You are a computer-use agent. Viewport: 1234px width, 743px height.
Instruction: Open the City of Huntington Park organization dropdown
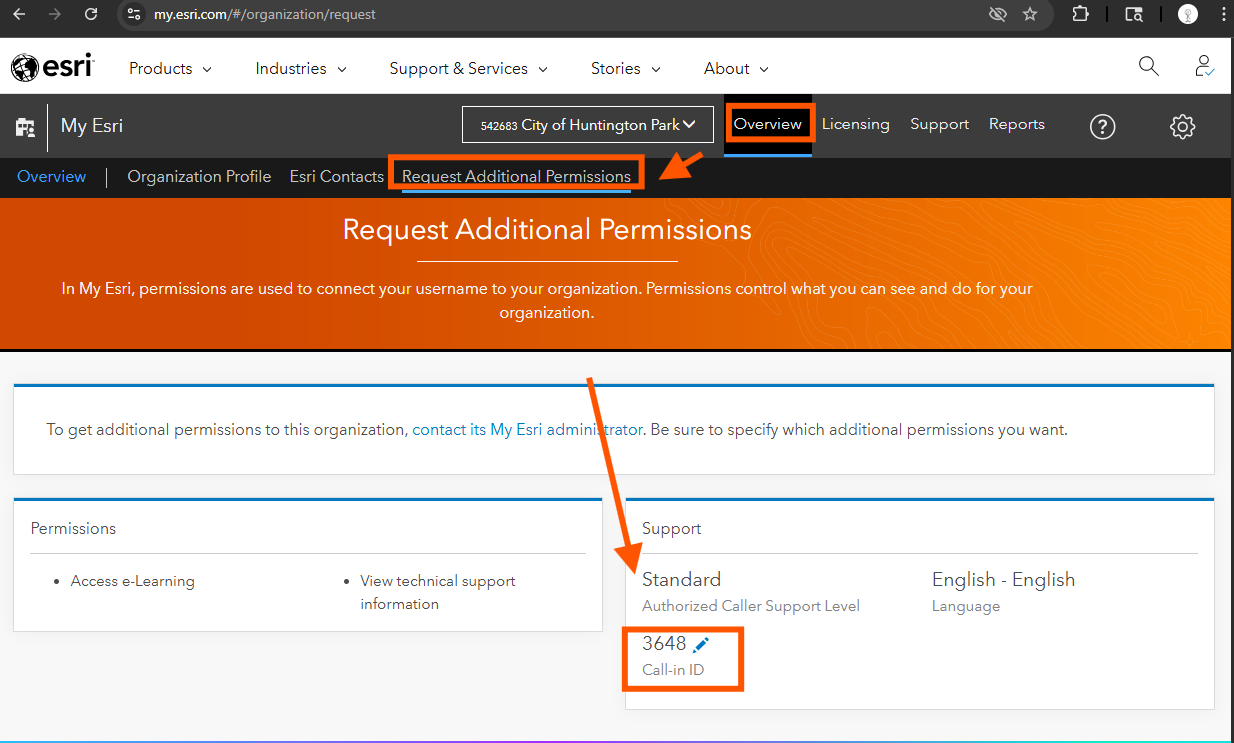point(587,125)
